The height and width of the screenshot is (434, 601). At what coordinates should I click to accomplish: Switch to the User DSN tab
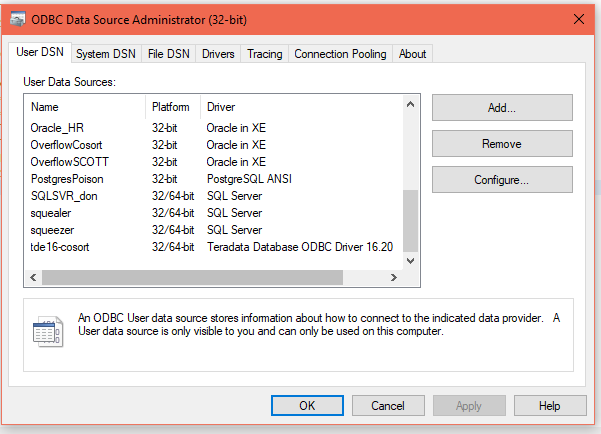pos(40,52)
